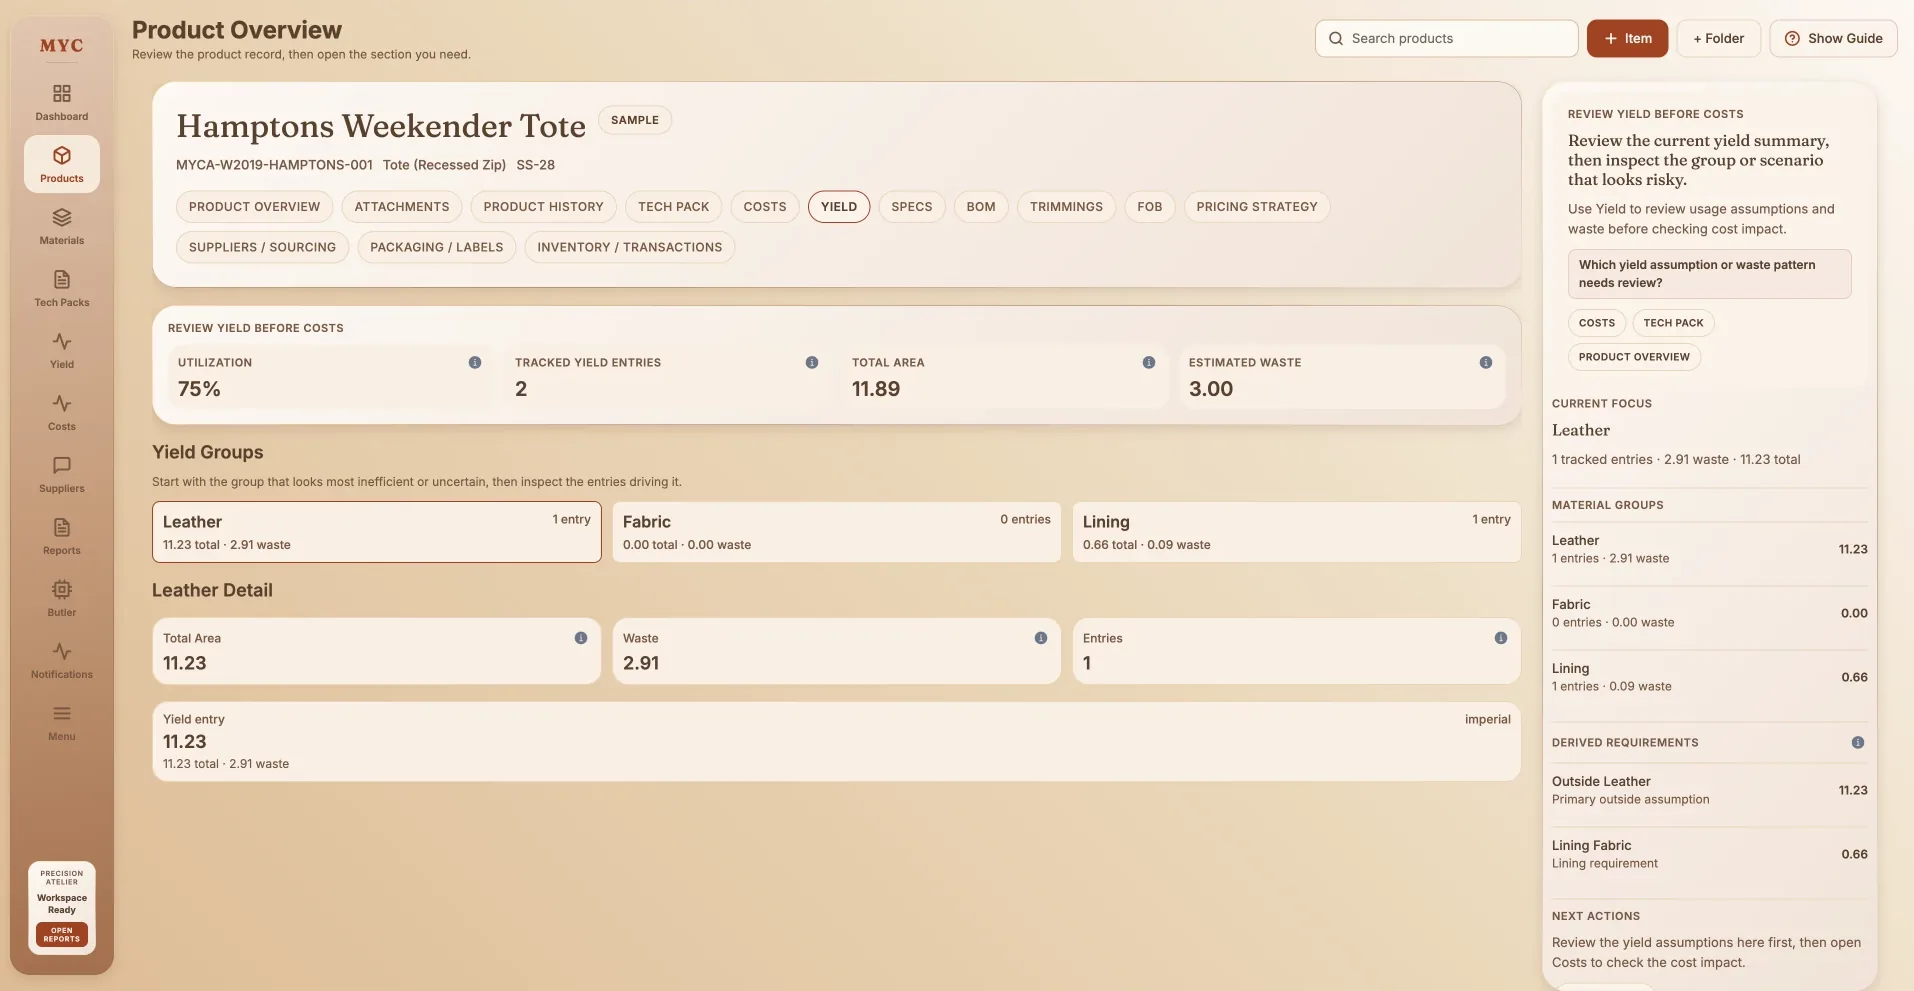The image size is (1914, 991).
Task: Click the yield assumption question prompt
Action: pos(1709,274)
